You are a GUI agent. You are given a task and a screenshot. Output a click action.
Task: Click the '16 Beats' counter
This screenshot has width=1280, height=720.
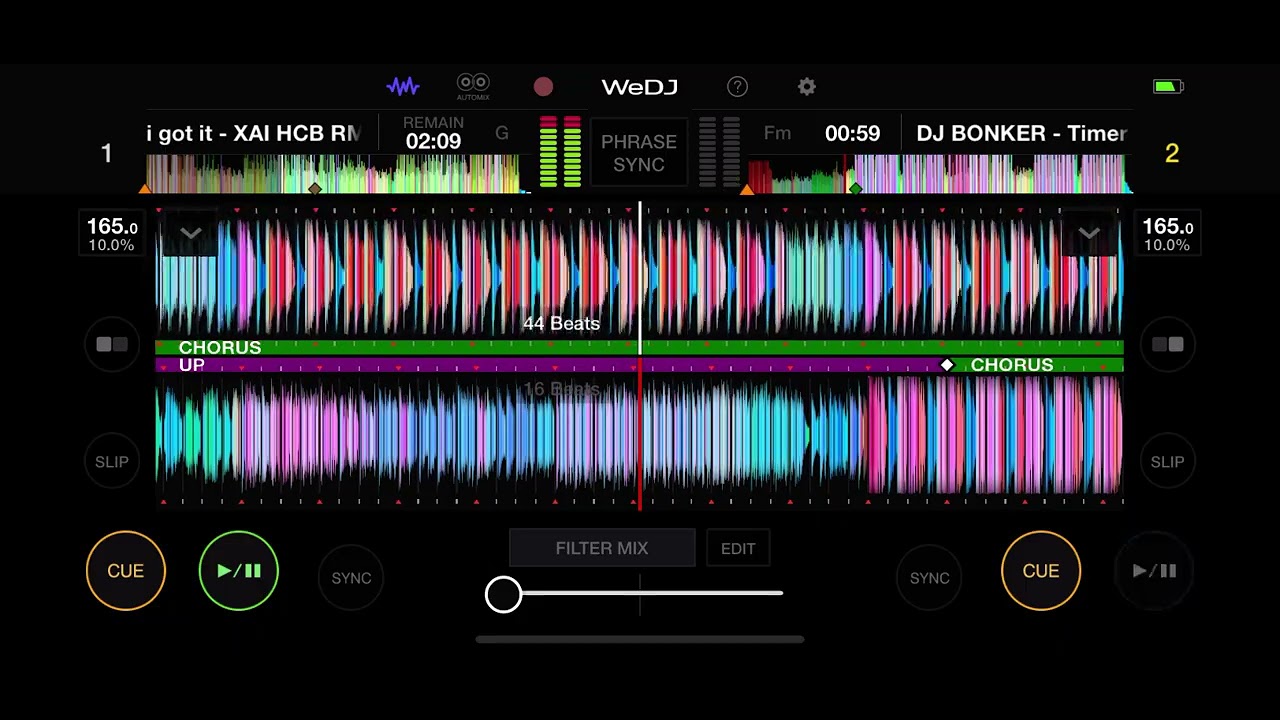pos(562,389)
